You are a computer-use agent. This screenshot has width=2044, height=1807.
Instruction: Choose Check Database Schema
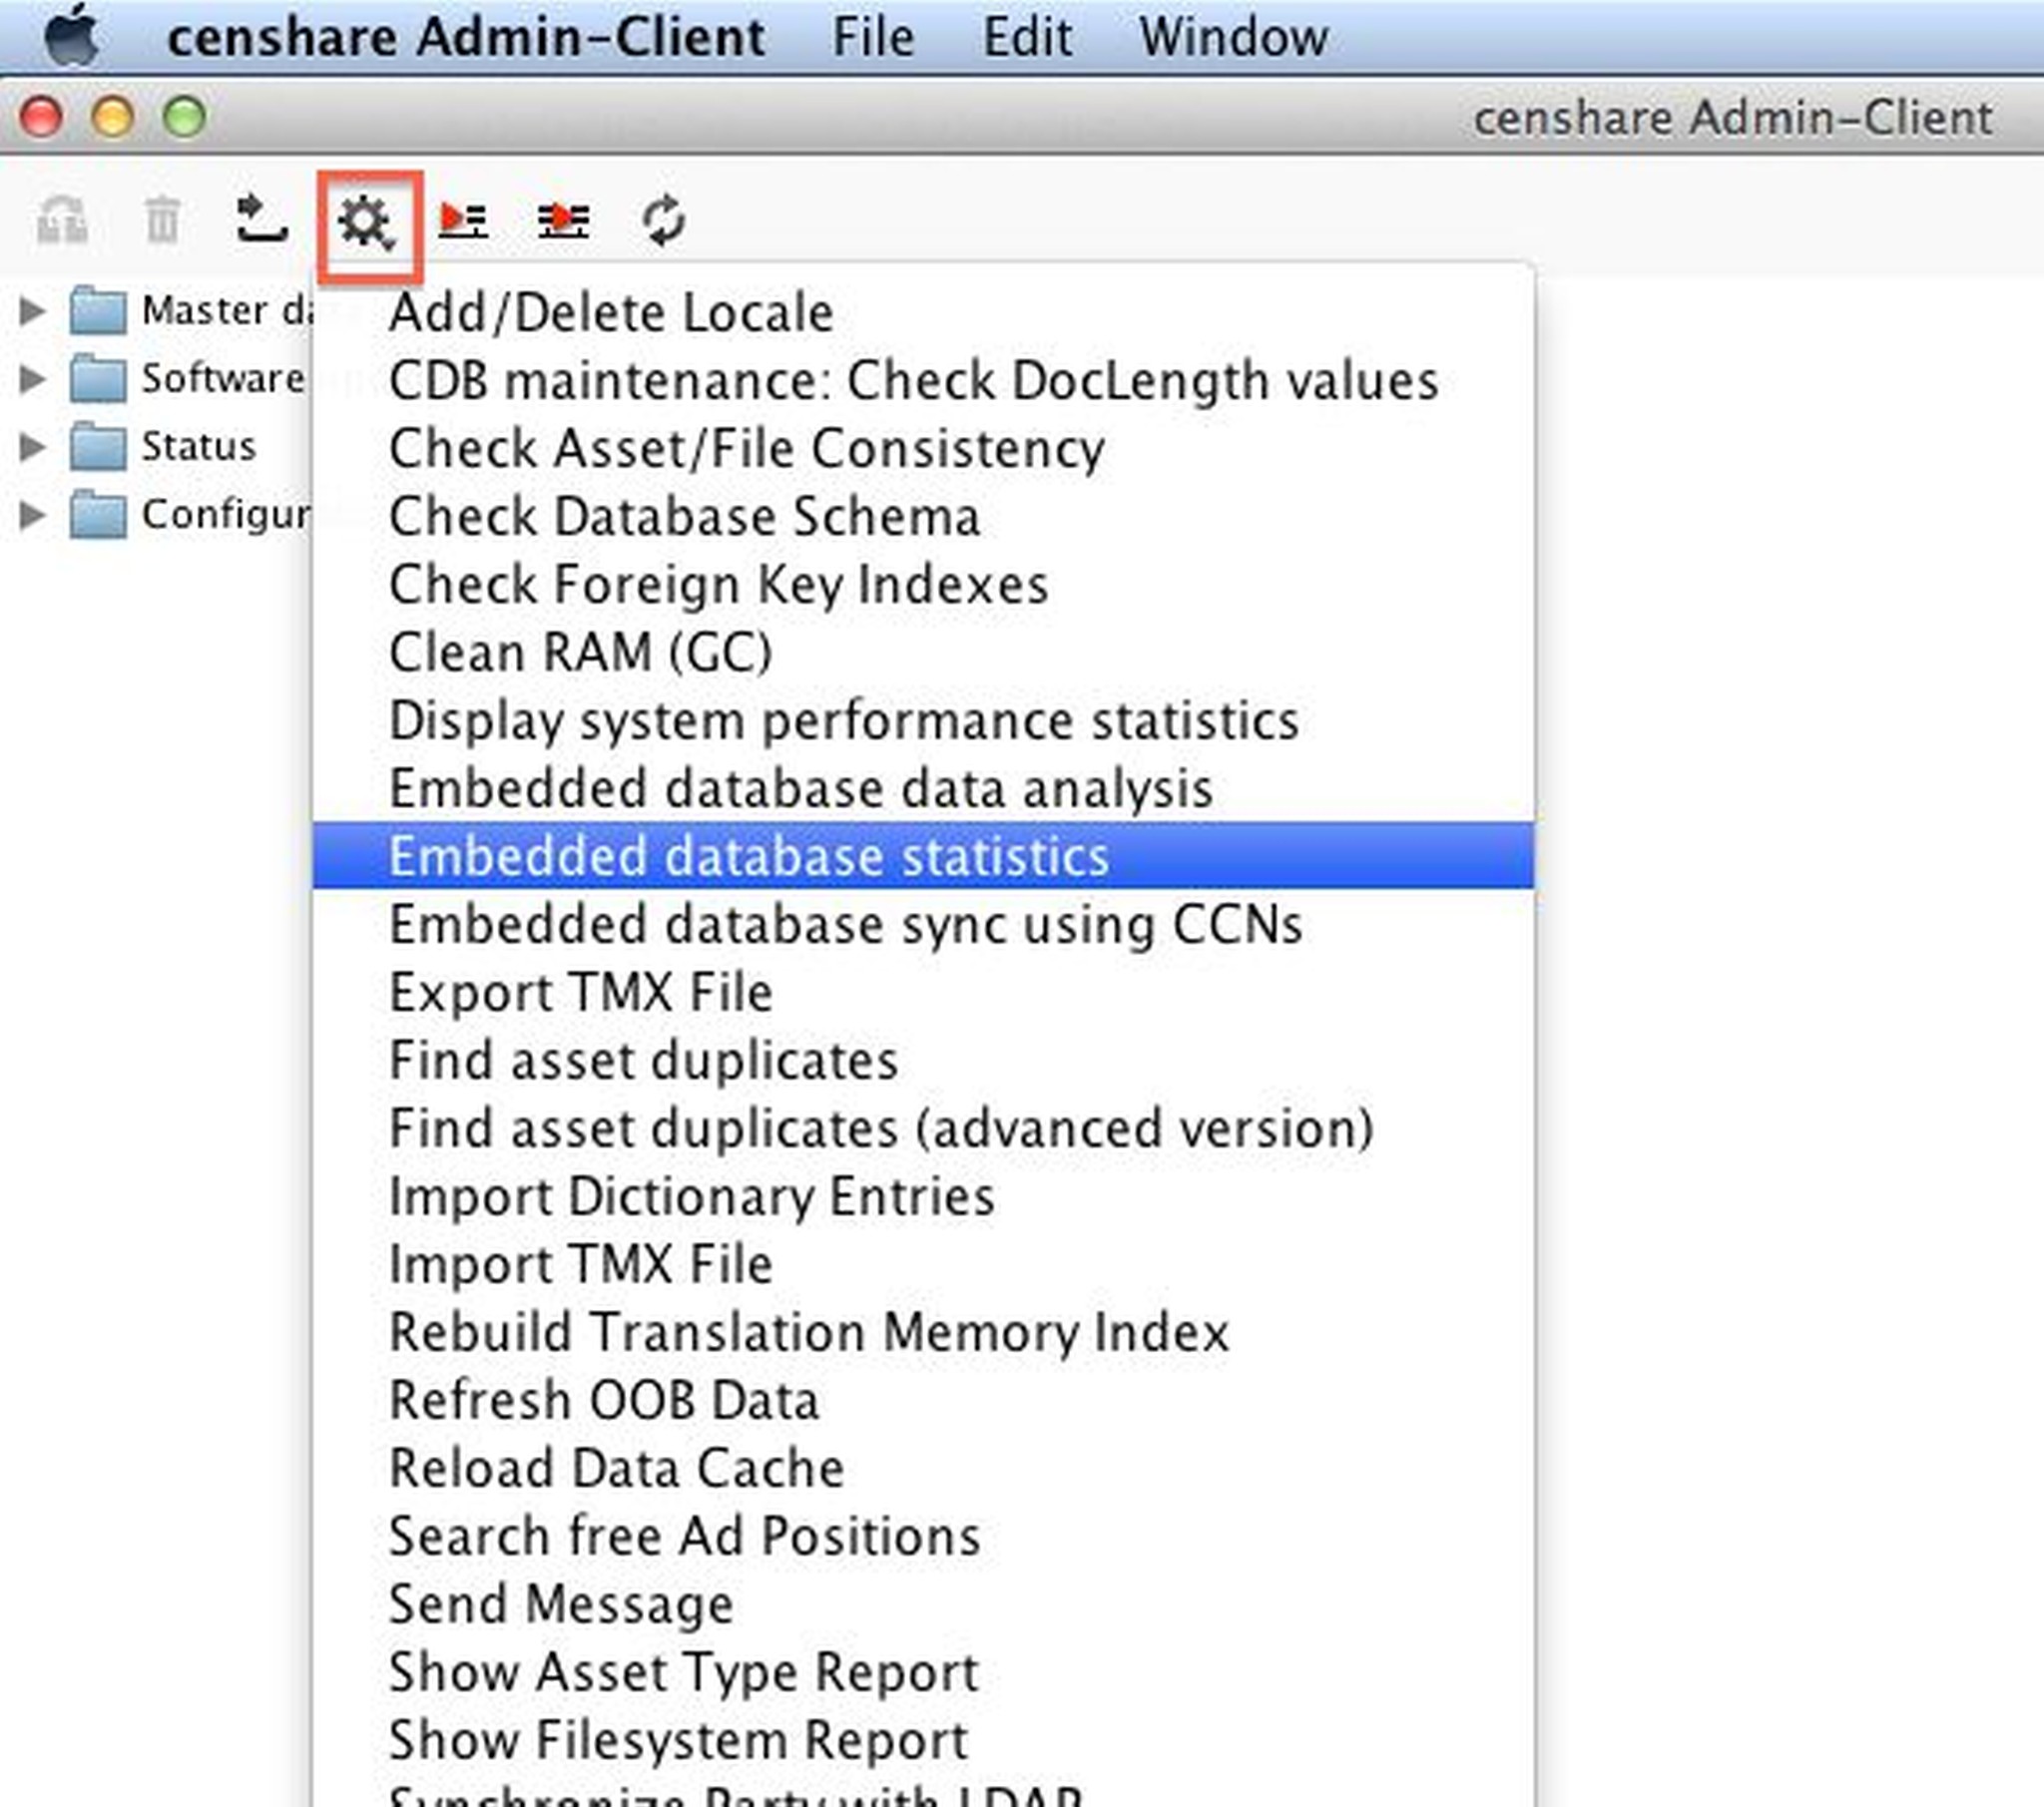tap(684, 517)
